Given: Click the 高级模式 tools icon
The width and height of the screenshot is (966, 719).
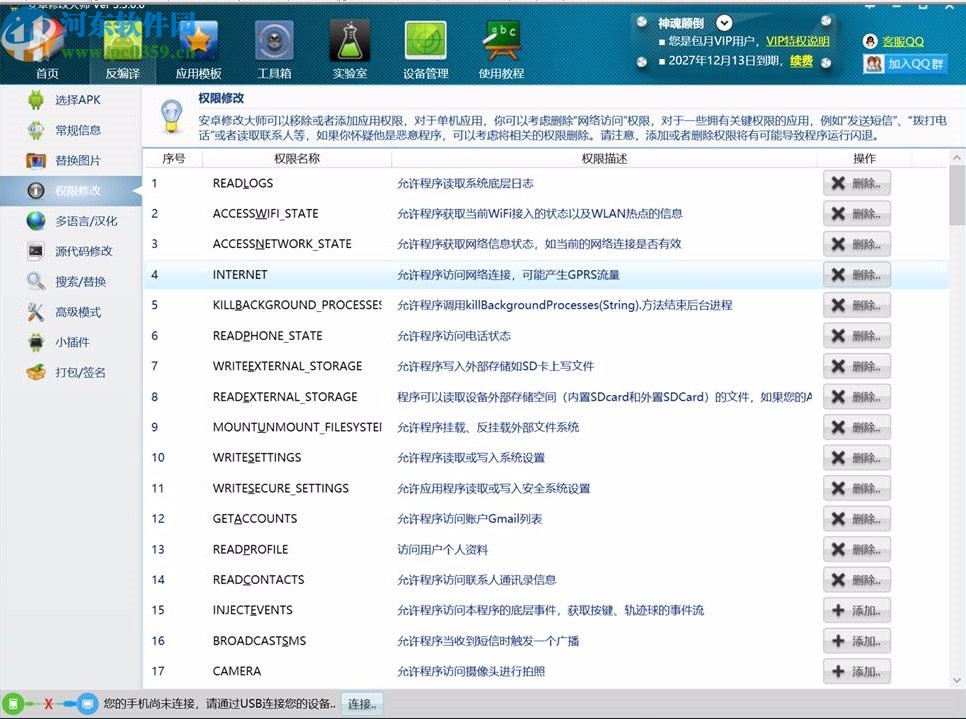Looking at the screenshot, I should (36, 312).
